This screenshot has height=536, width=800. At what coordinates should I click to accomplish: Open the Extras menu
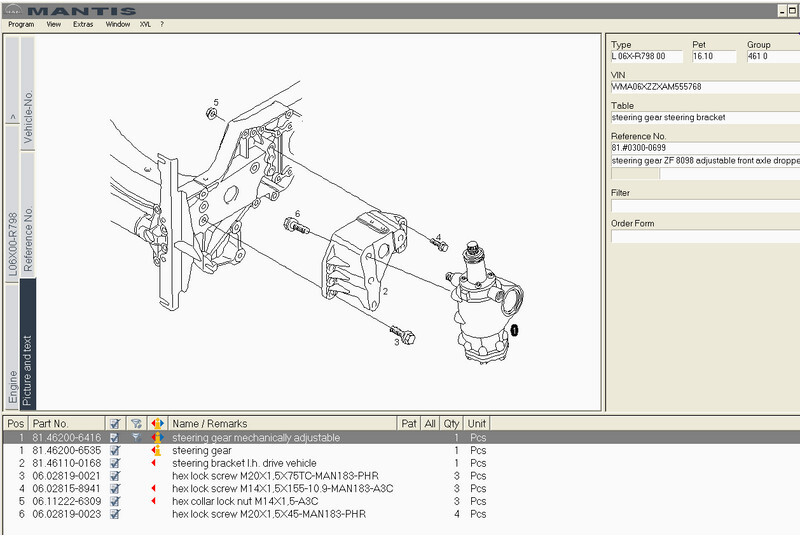(x=83, y=24)
